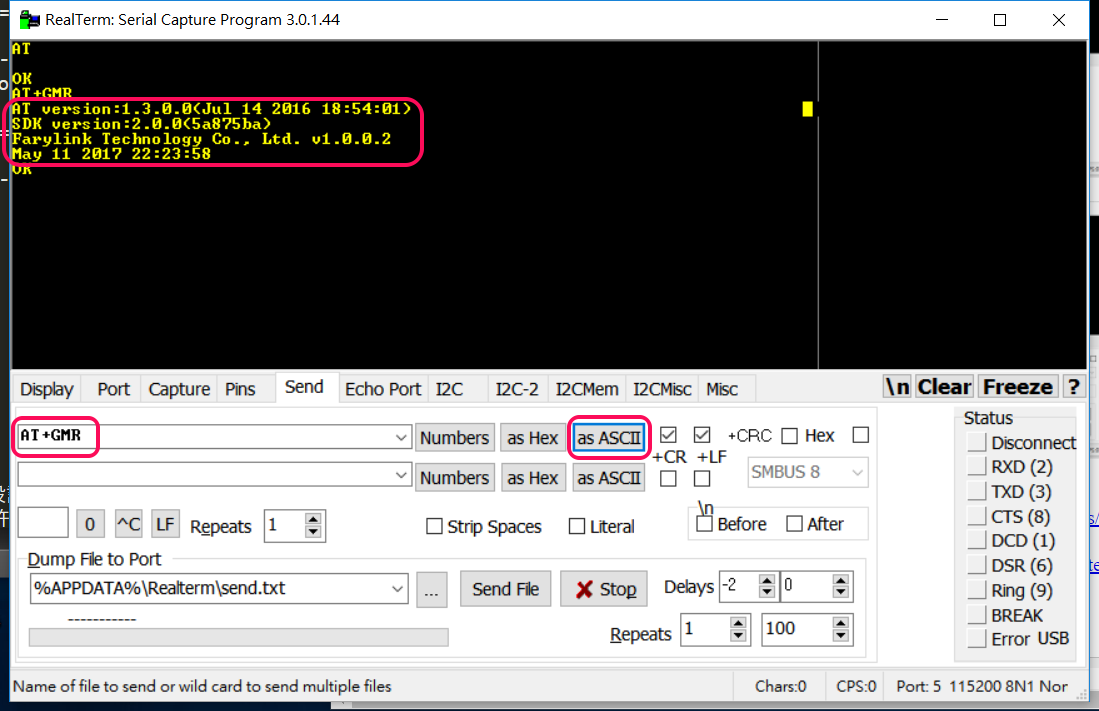This screenshot has width=1099, height=711.
Task: Open the Capture tab
Action: click(x=178, y=389)
